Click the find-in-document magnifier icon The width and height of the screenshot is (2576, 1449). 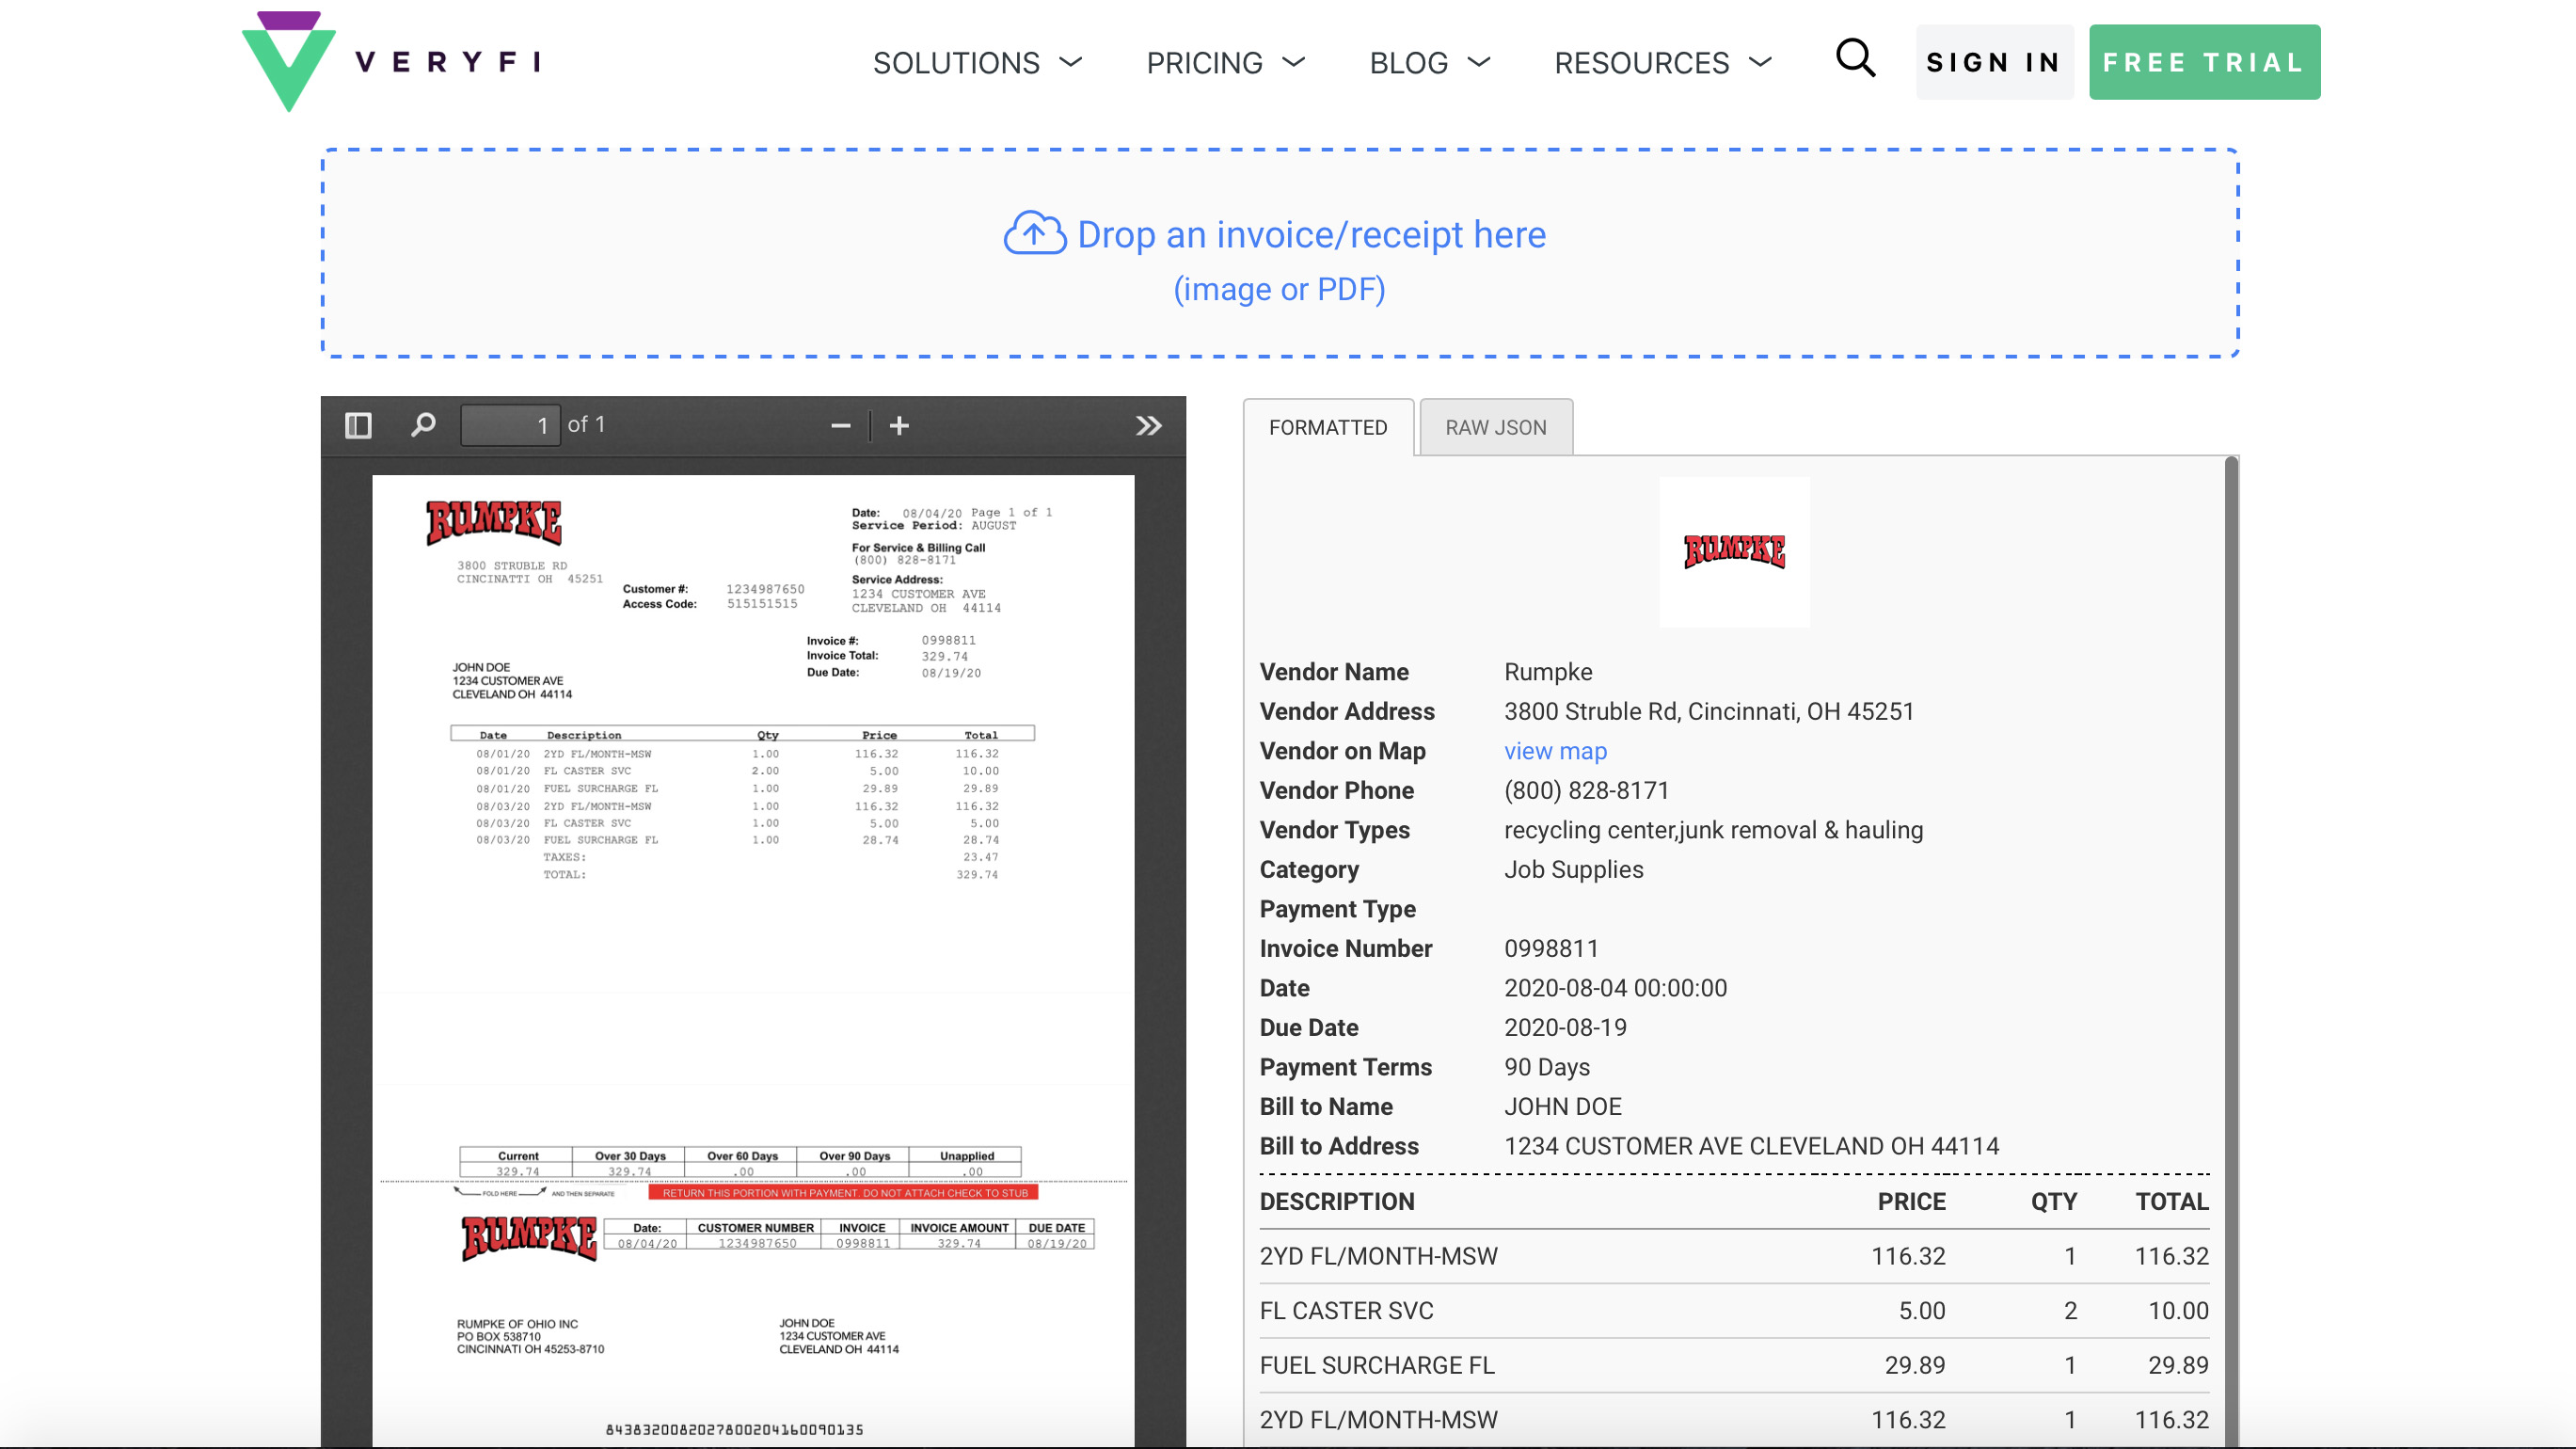tap(423, 425)
